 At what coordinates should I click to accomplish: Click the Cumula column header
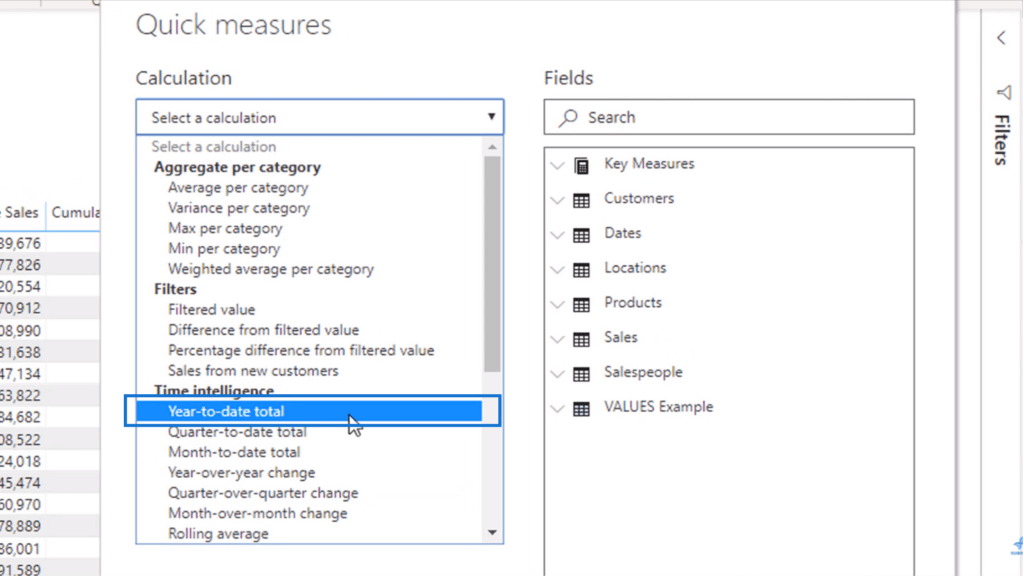(x=74, y=213)
